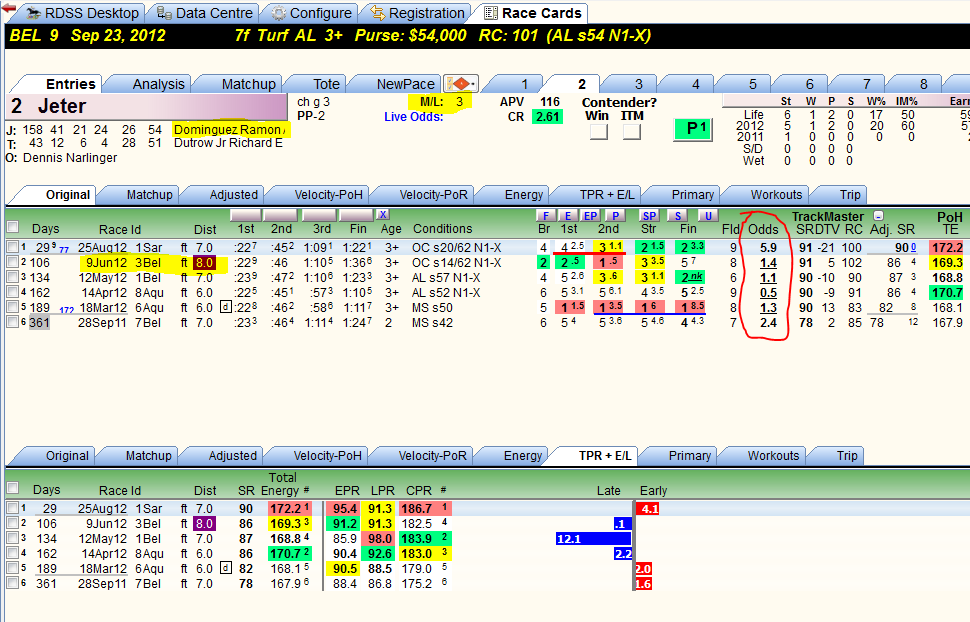This screenshot has height=622, width=970.
Task: Click the red 4.1 Early bar
Action: 647,509
